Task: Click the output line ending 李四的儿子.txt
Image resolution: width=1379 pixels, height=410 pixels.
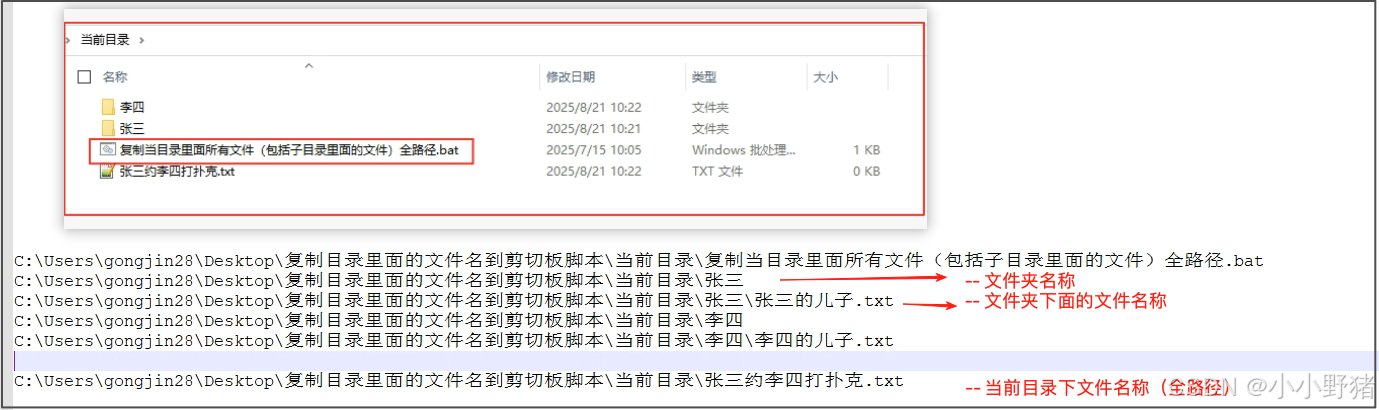Action: pos(454,341)
